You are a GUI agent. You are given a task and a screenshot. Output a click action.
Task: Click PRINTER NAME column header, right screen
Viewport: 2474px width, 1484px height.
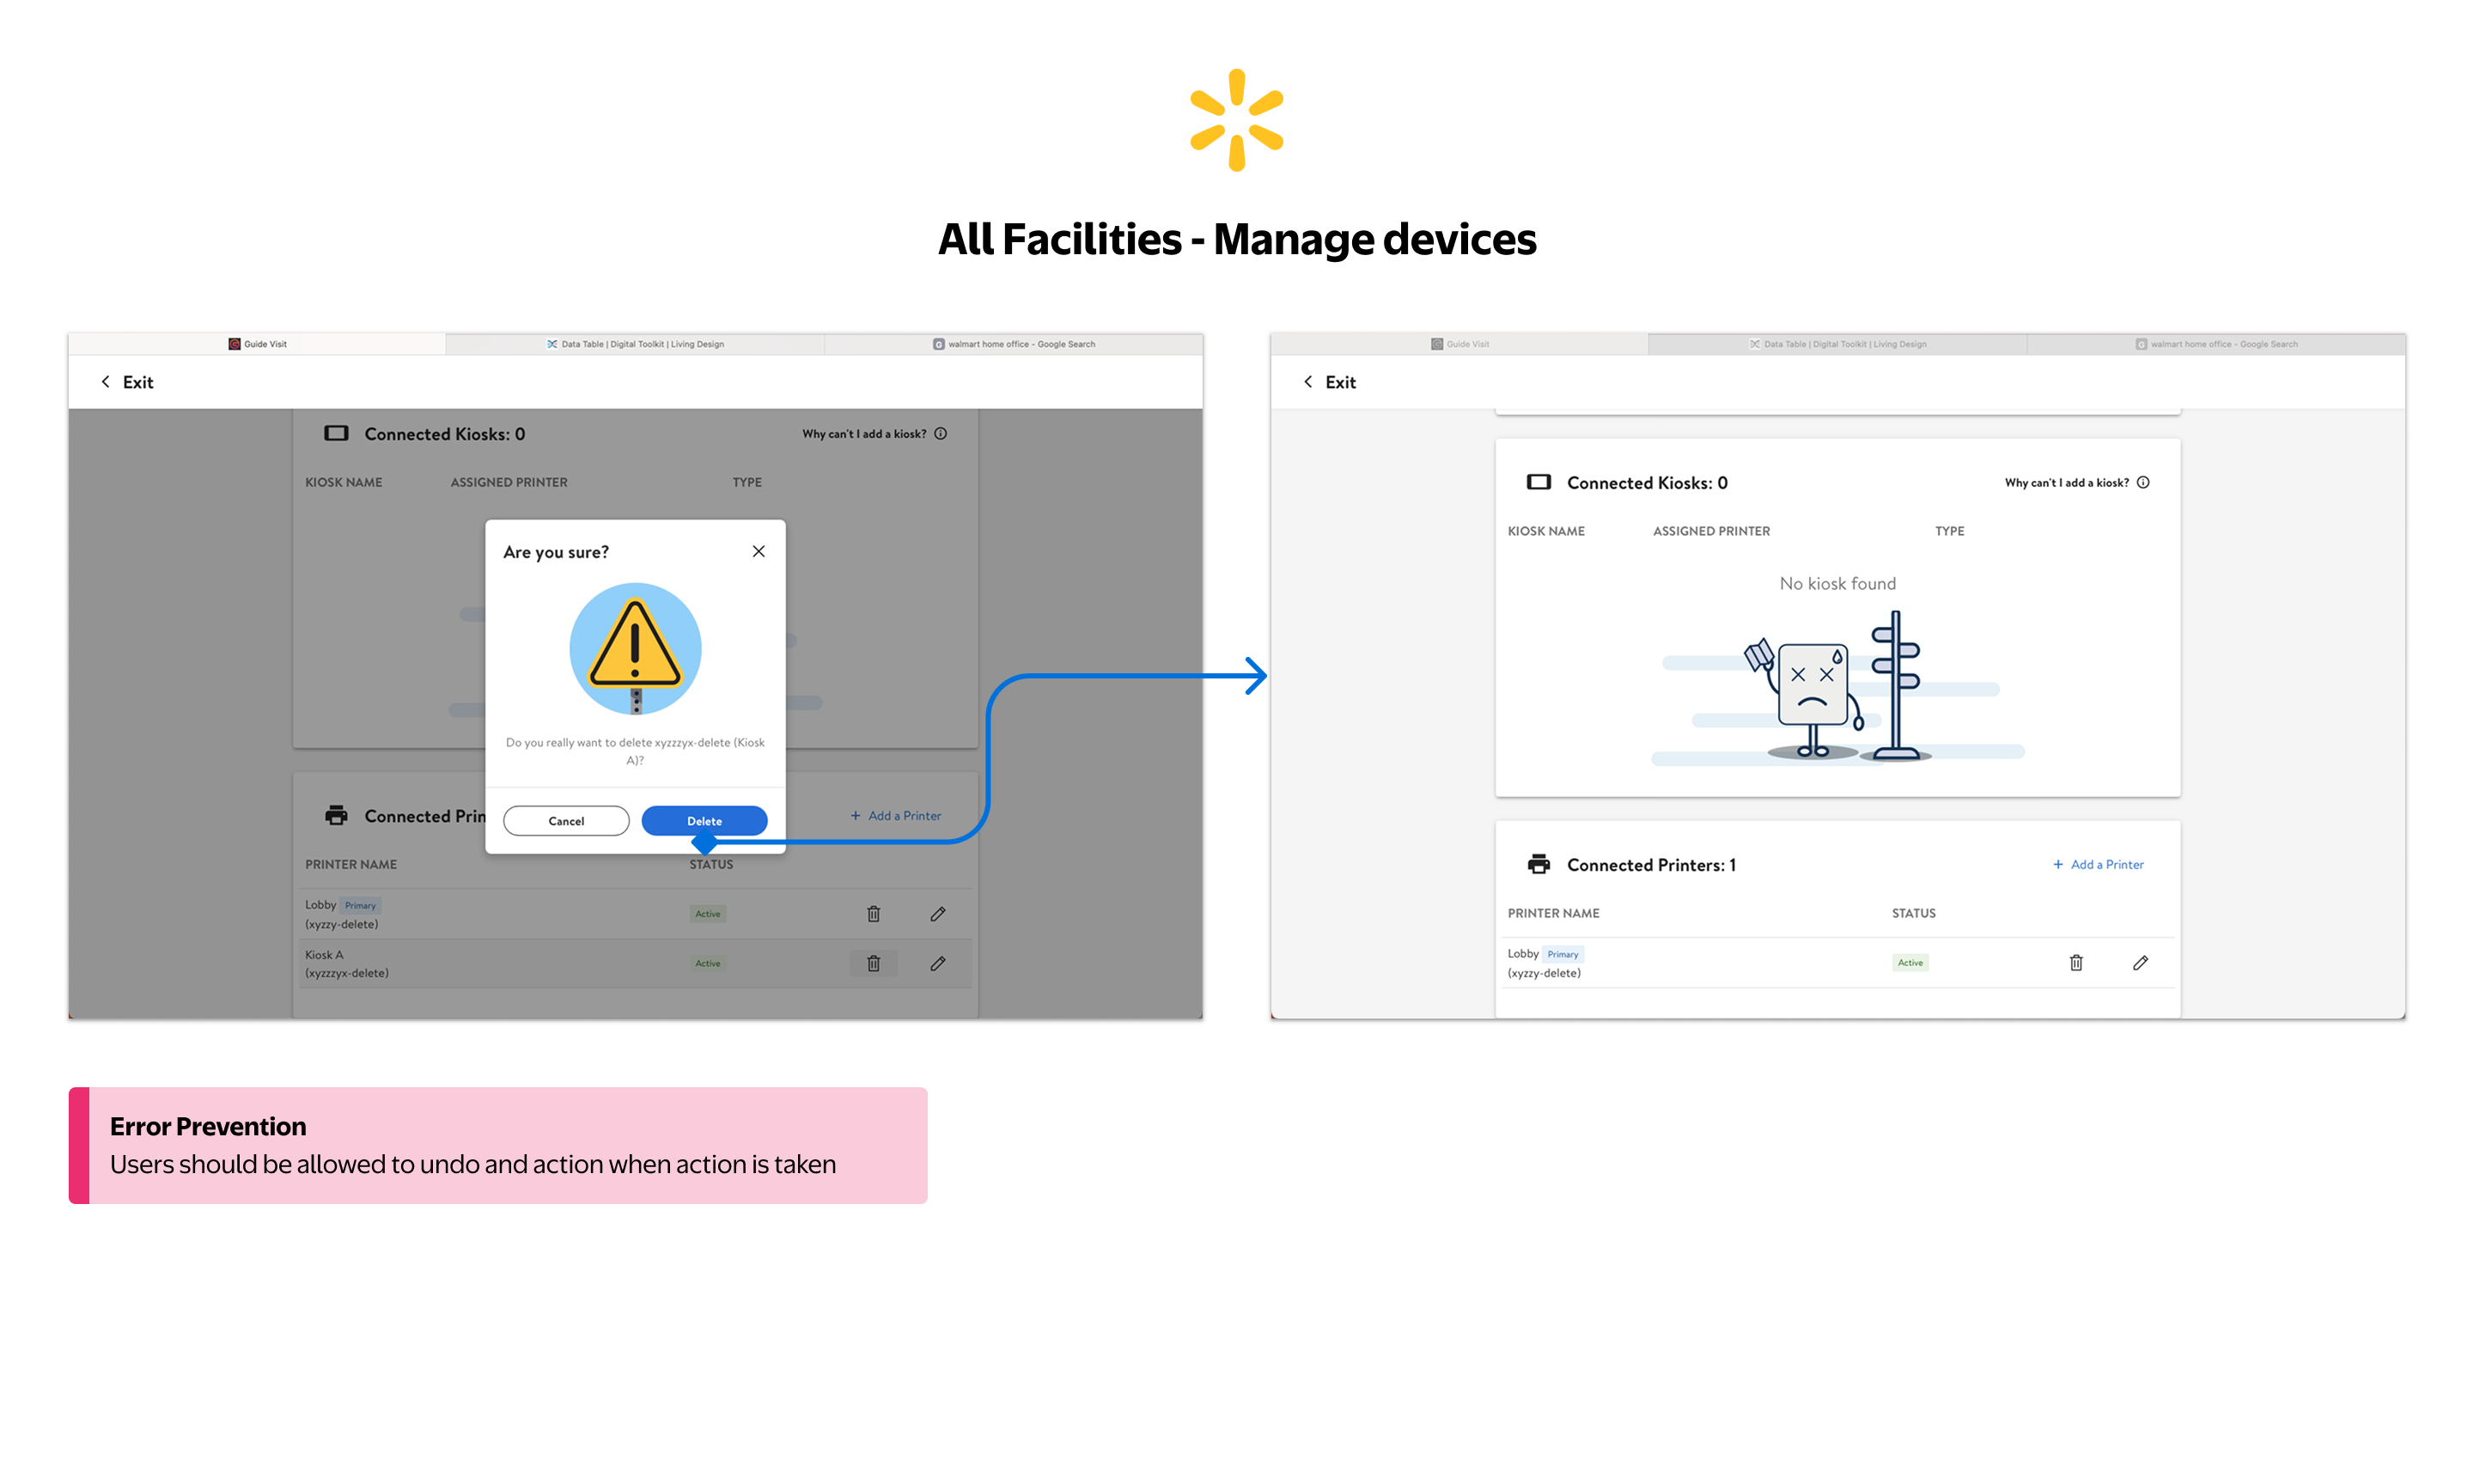click(1553, 914)
